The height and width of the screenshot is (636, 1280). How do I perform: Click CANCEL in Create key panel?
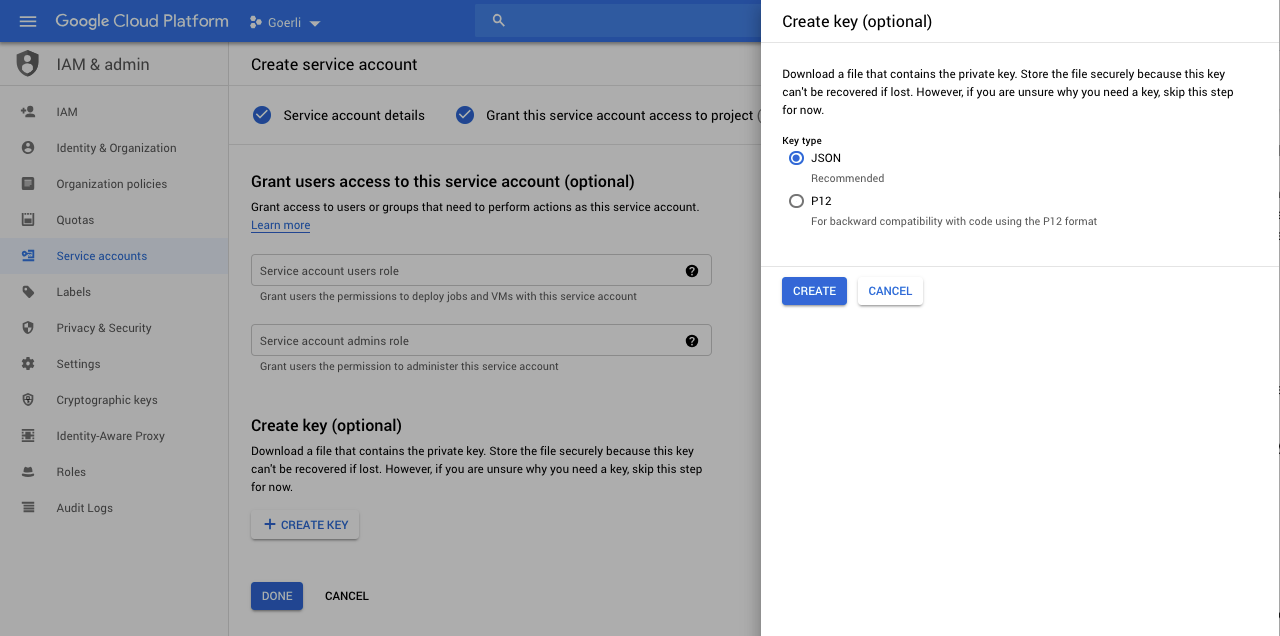click(x=890, y=291)
